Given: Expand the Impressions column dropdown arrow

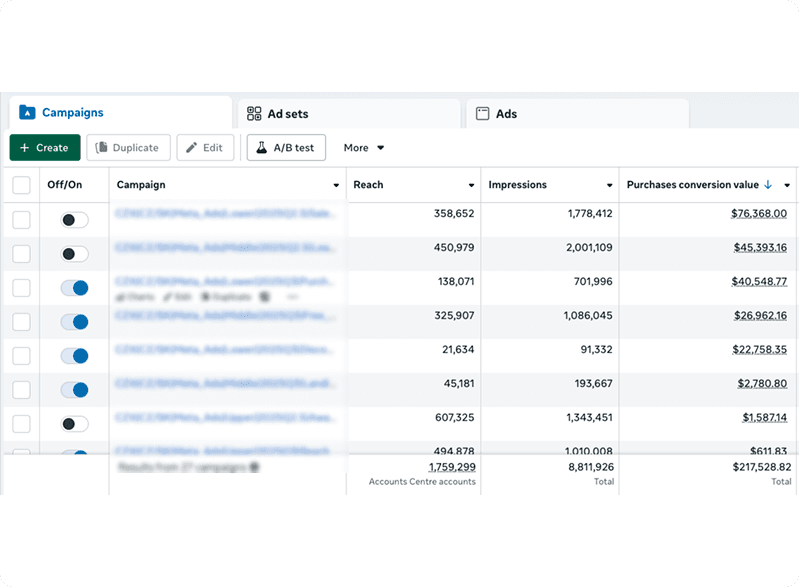Looking at the screenshot, I should click(x=609, y=186).
